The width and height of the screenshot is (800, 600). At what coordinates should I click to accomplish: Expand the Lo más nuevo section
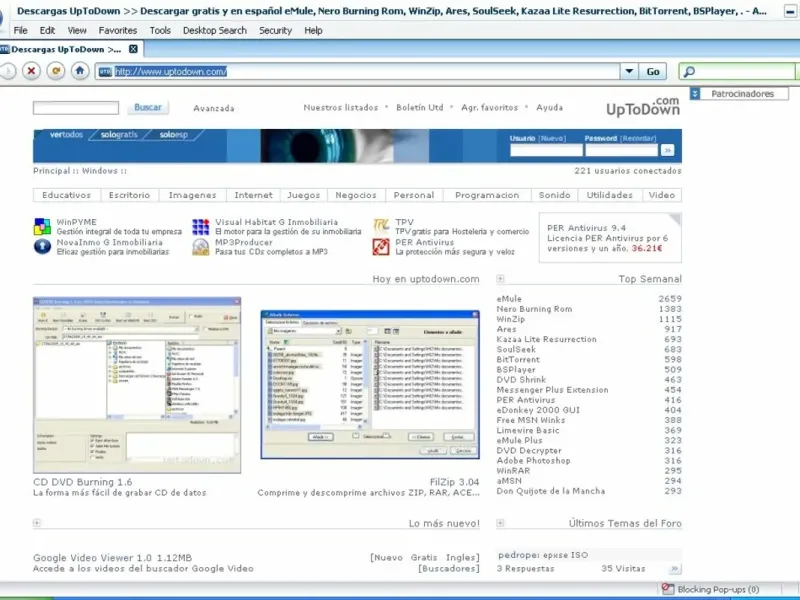[x=37, y=523]
